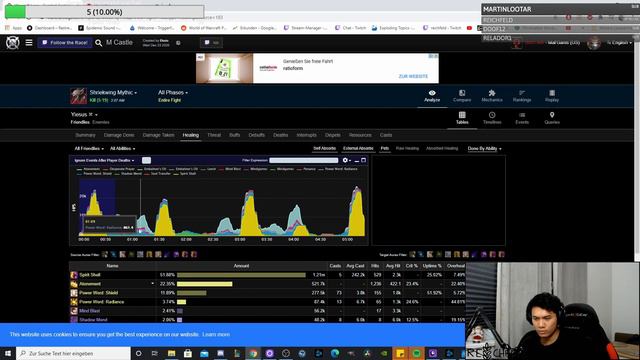Toggle Self Absorbs option
Viewport: 640px width, 360px height.
pos(324,149)
